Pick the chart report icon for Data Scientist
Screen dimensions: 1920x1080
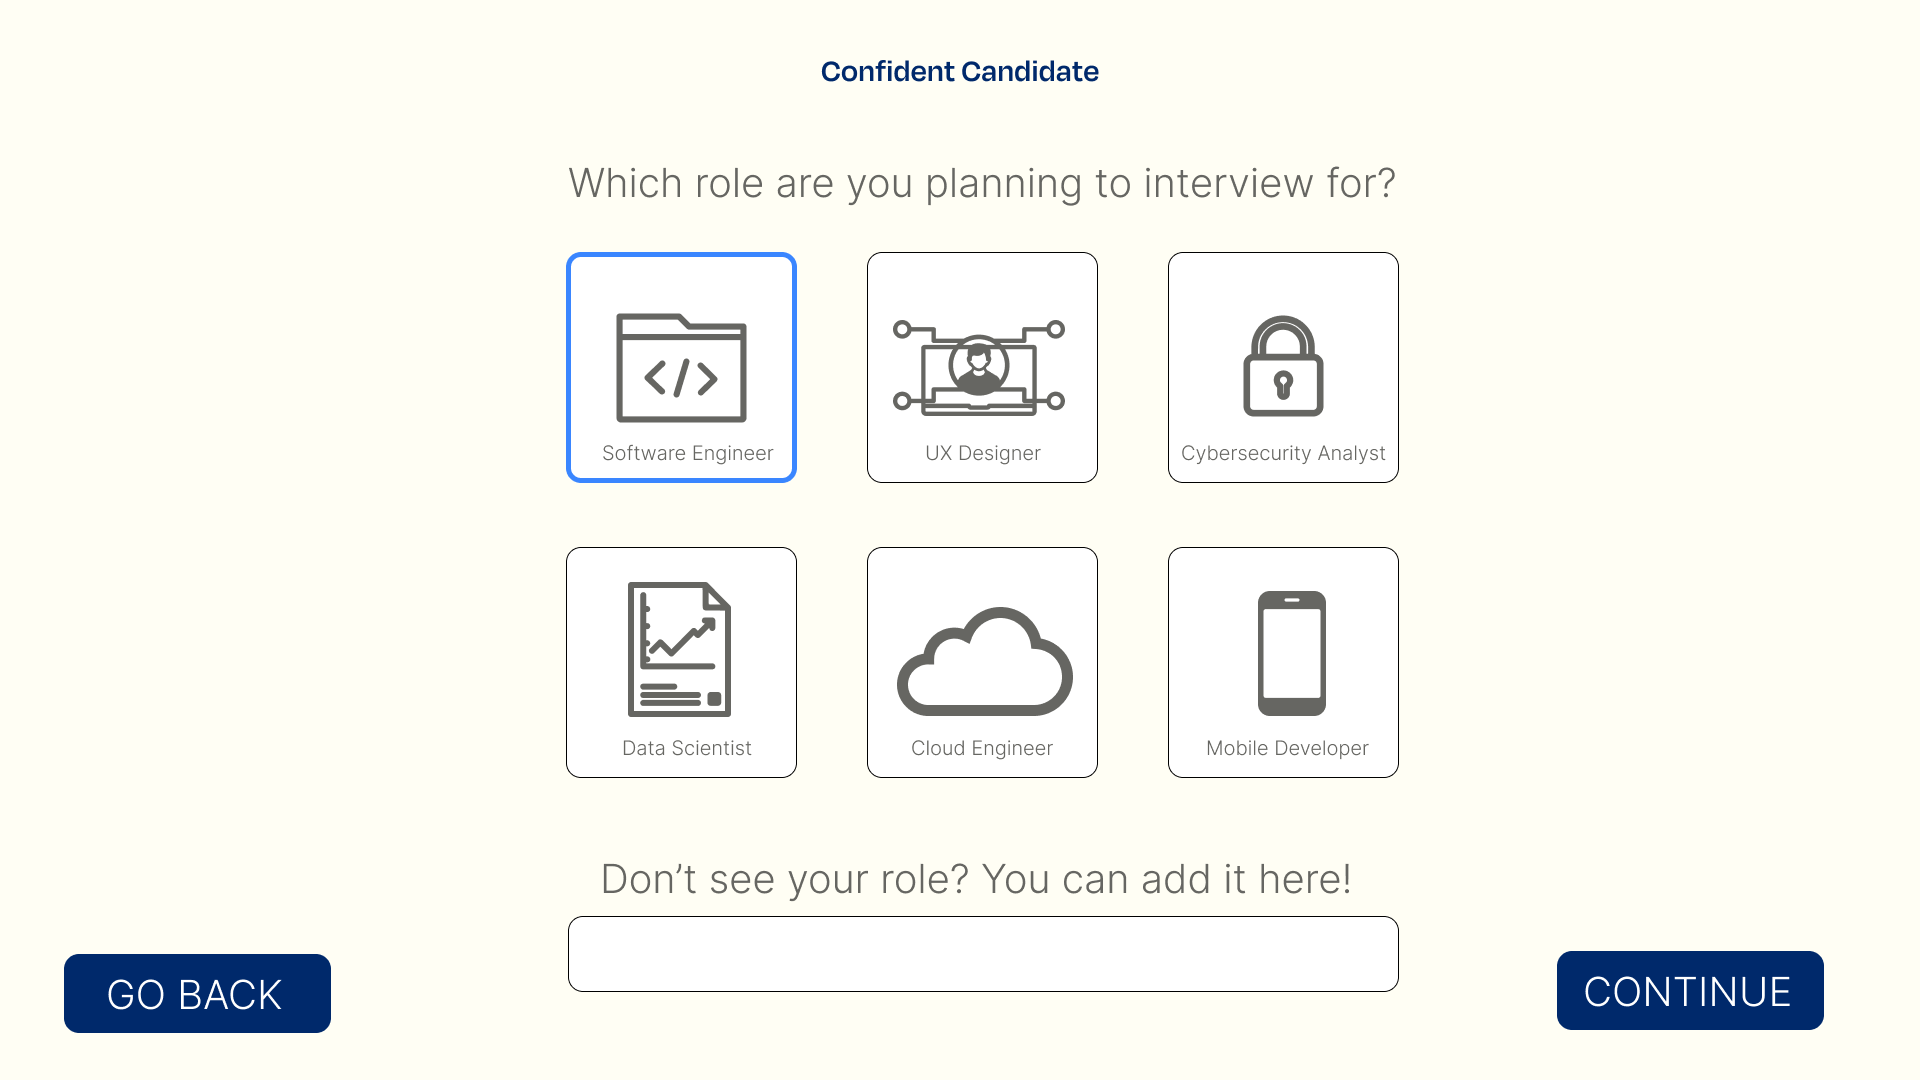point(680,649)
